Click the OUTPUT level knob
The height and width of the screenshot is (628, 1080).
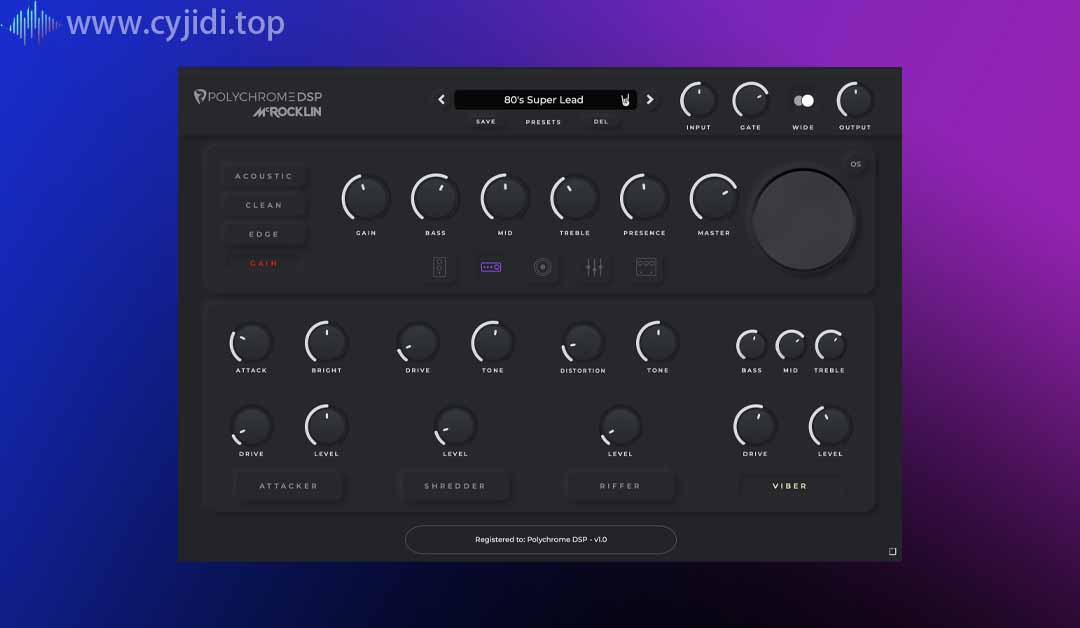(855, 101)
